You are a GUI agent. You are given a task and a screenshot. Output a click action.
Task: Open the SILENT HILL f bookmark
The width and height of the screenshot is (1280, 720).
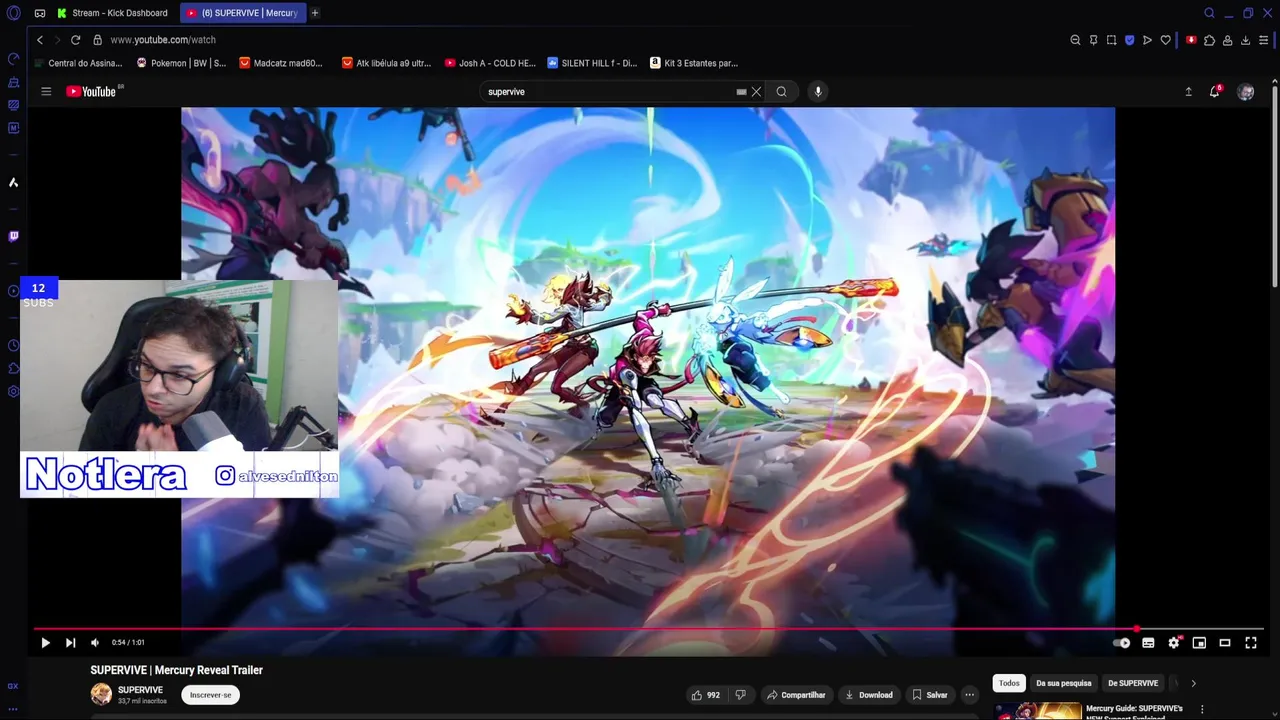pos(592,63)
